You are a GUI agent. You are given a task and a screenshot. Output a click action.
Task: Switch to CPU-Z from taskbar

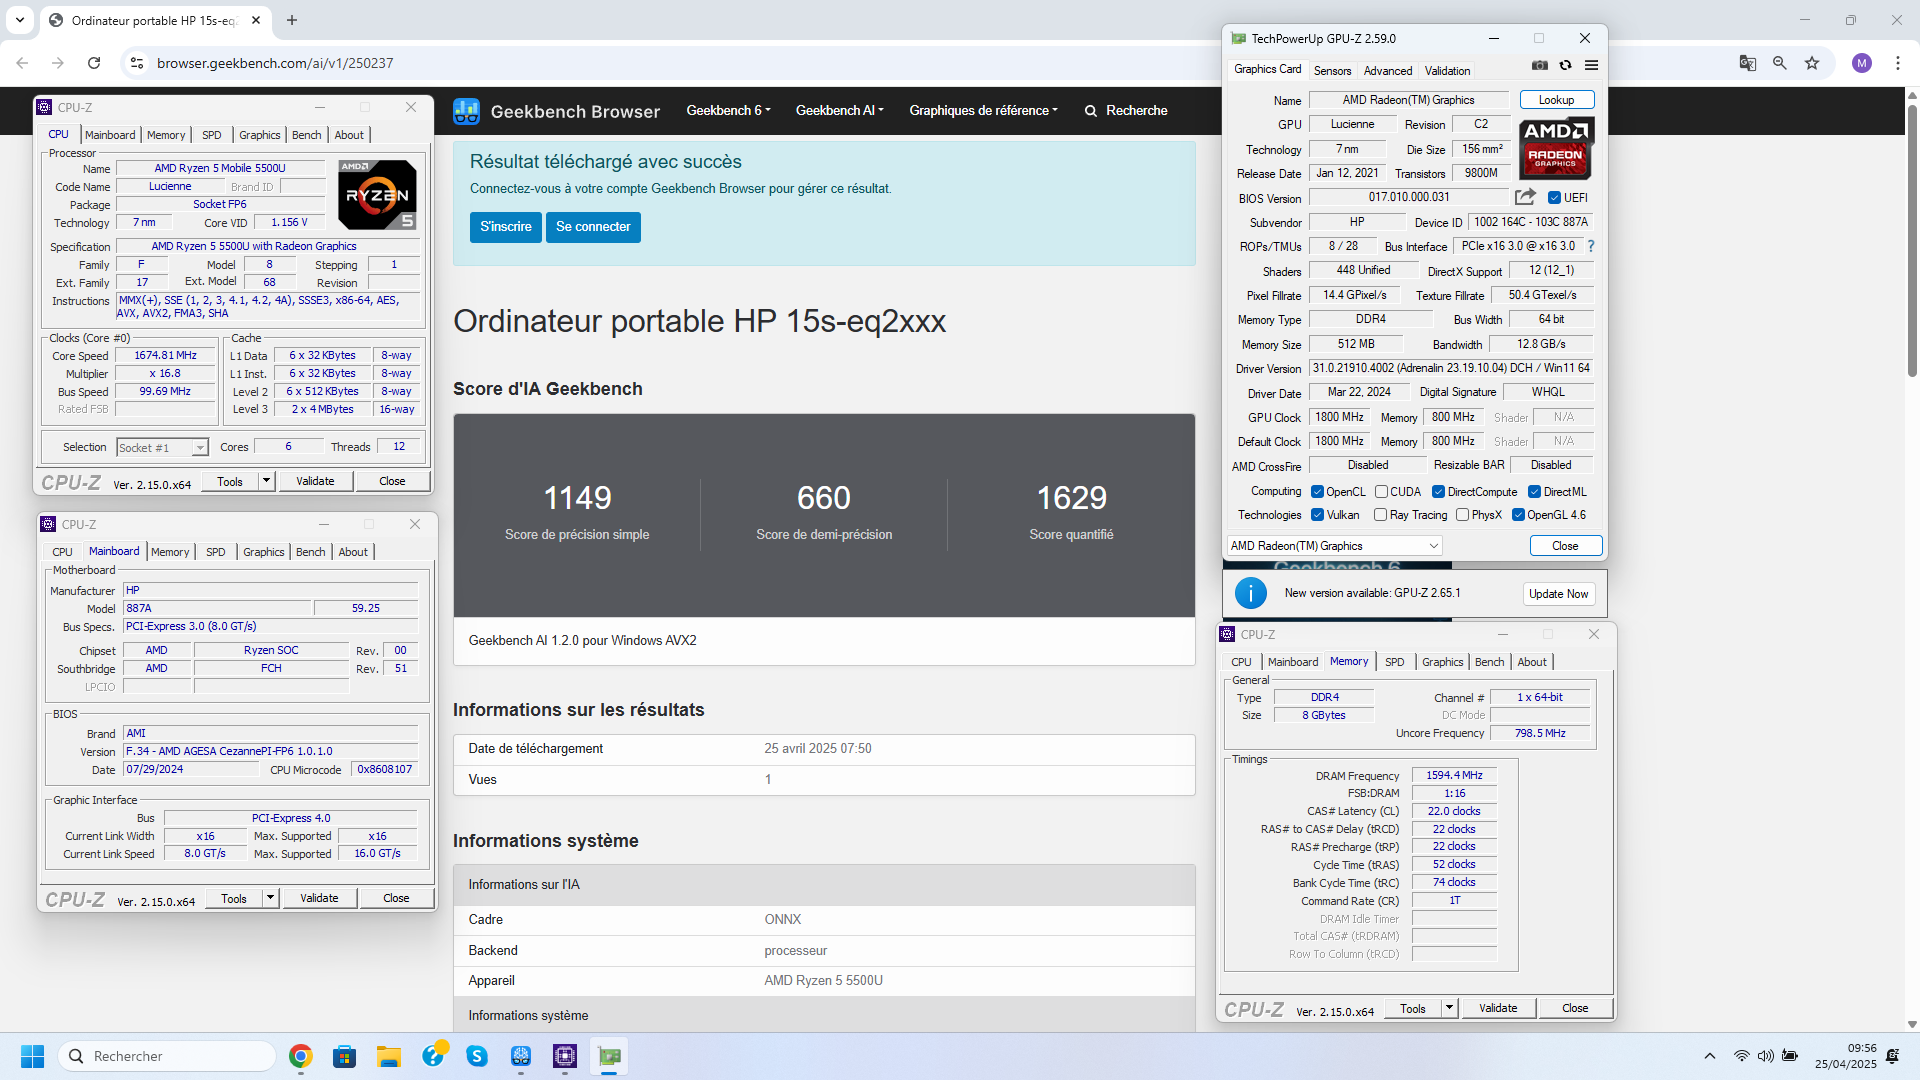coord(565,1056)
